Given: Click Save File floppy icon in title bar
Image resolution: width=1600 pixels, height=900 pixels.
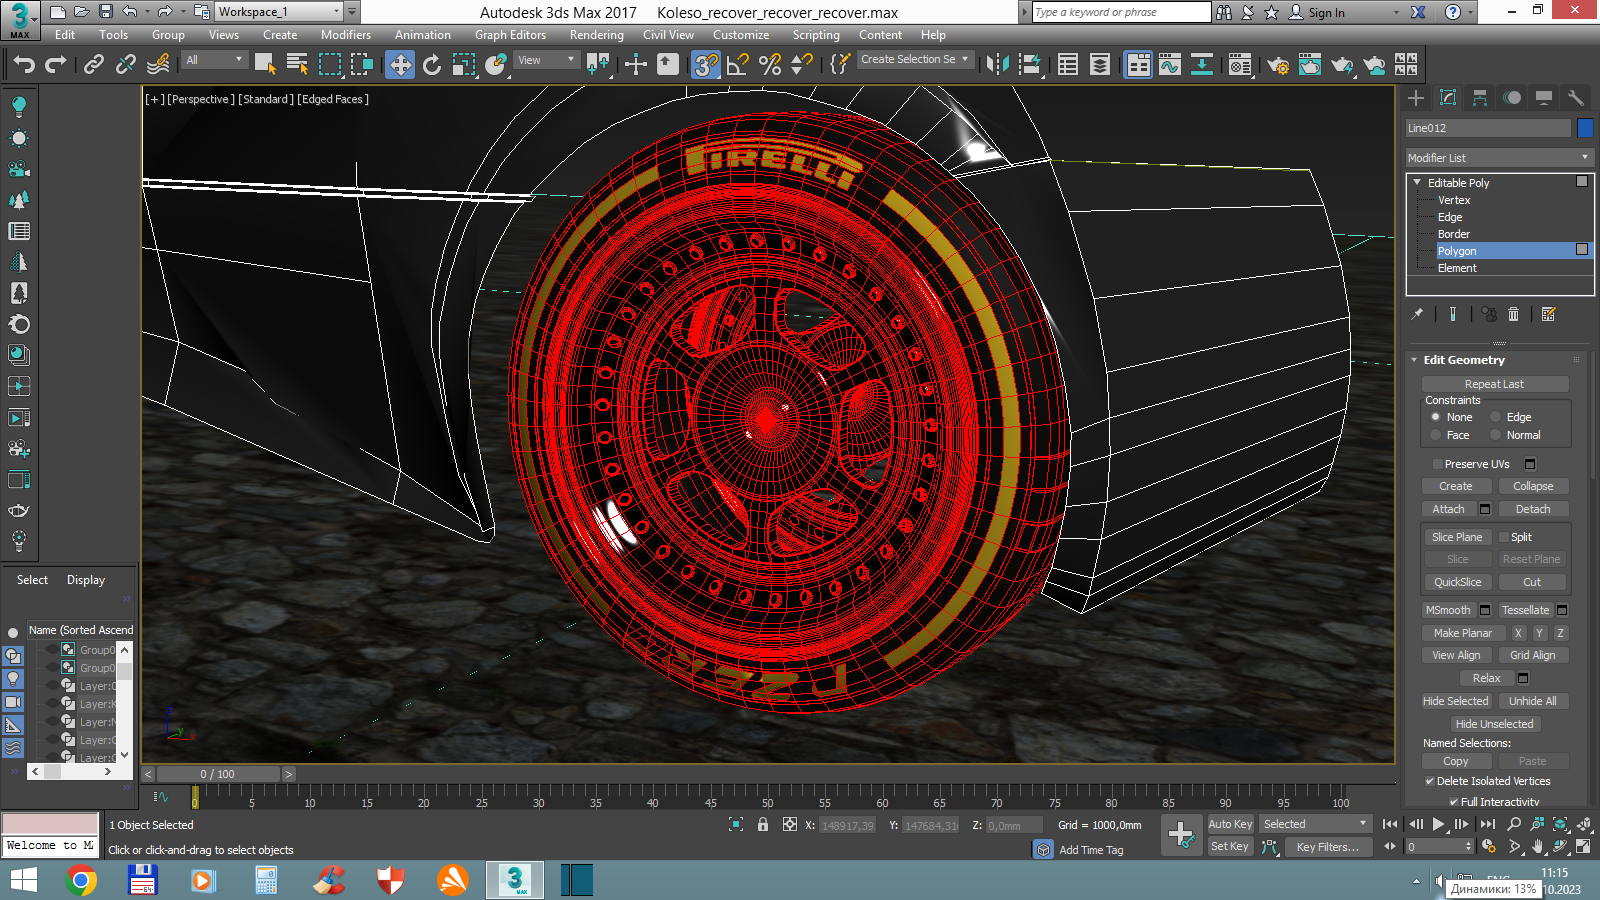Looking at the screenshot, I should [105, 12].
